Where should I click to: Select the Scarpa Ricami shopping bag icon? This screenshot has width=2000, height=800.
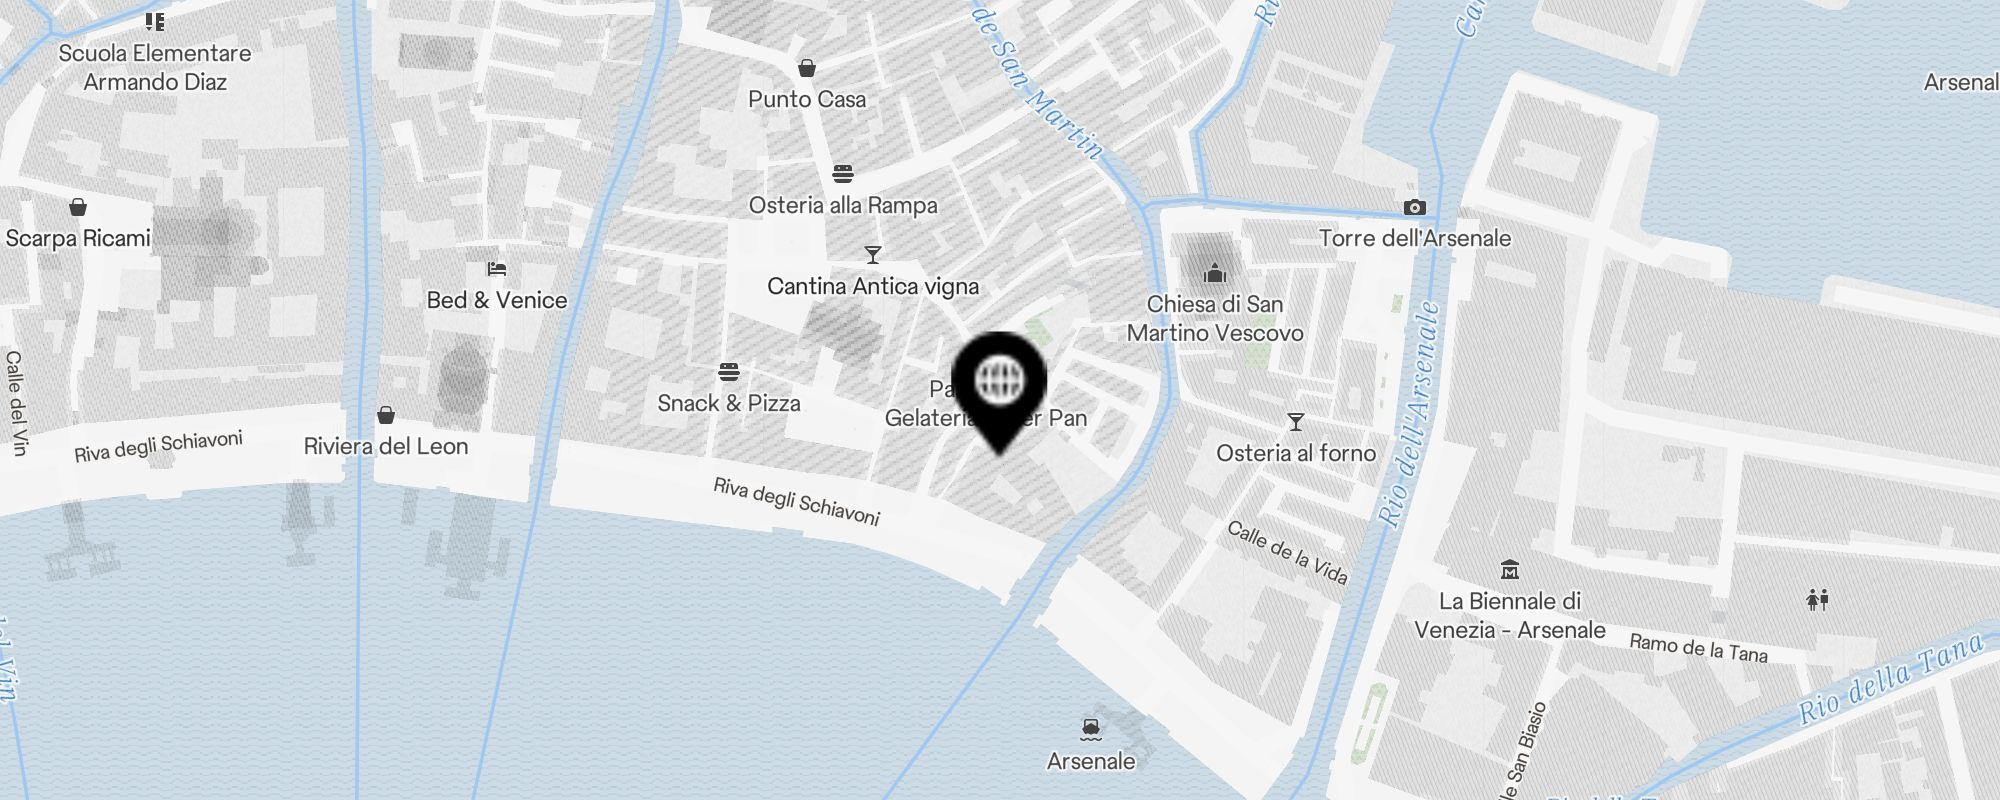pyautogui.click(x=78, y=207)
